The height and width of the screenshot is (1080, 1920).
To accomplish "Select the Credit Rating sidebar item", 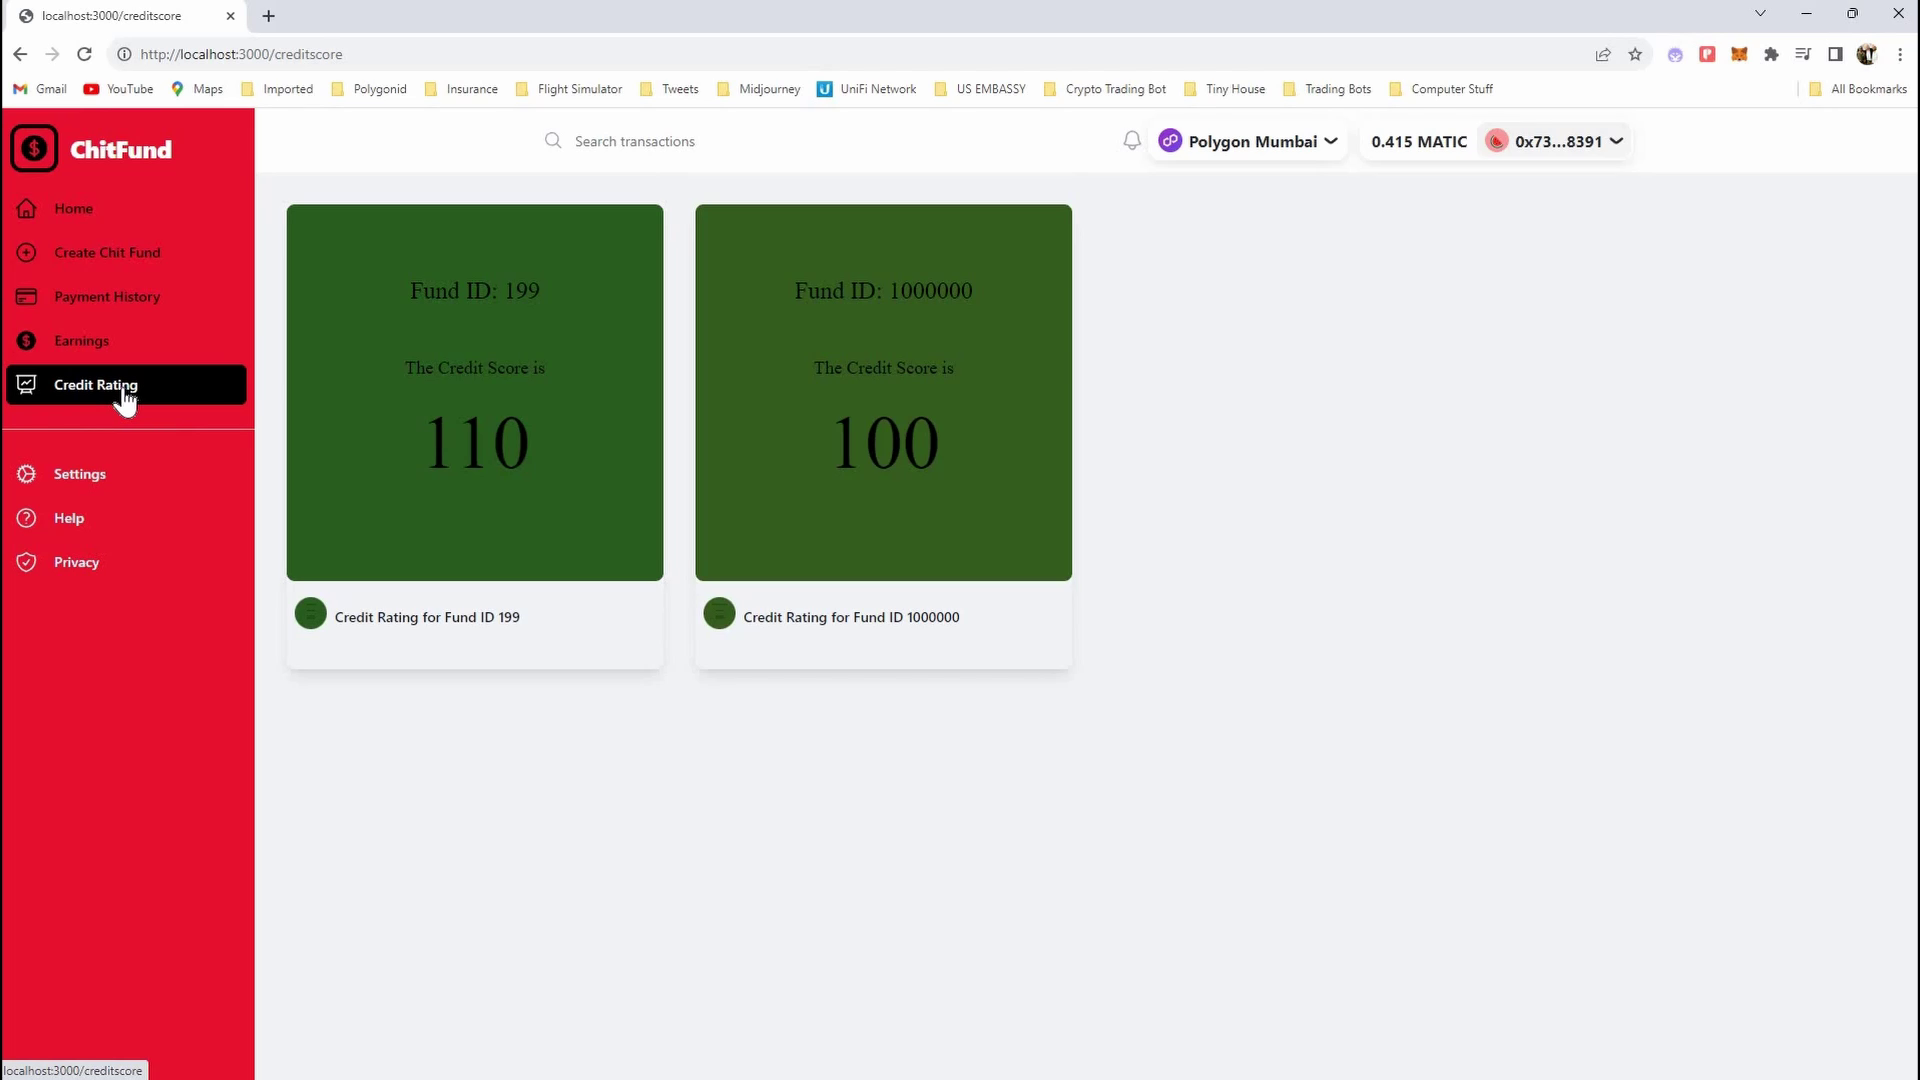I will click(x=96, y=385).
